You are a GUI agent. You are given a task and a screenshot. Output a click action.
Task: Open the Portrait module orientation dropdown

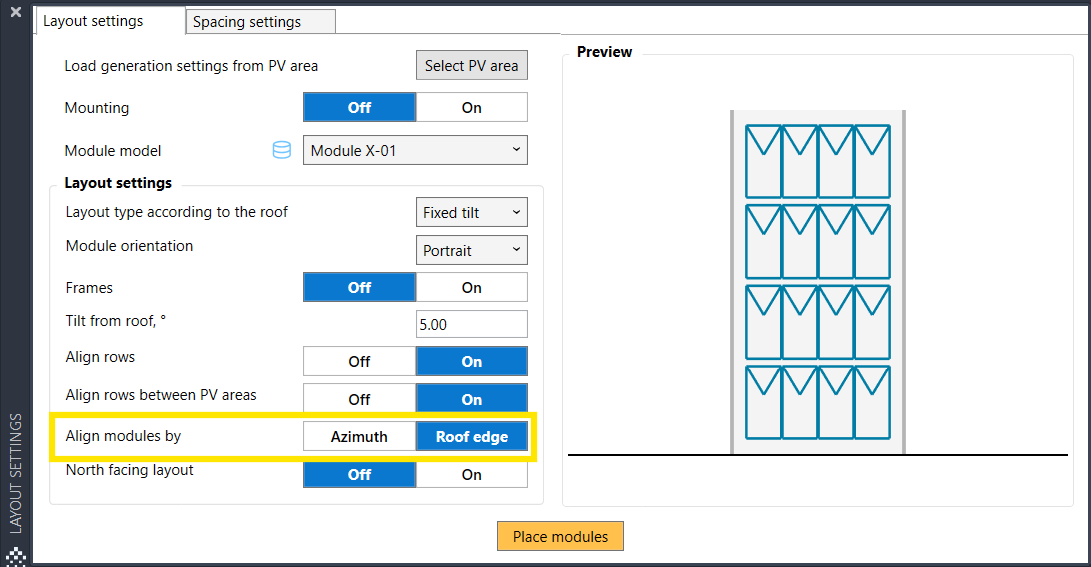click(x=472, y=250)
